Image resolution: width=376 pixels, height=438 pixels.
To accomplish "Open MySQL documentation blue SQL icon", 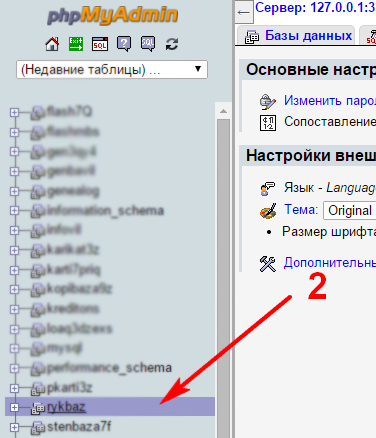I will click(x=148, y=44).
